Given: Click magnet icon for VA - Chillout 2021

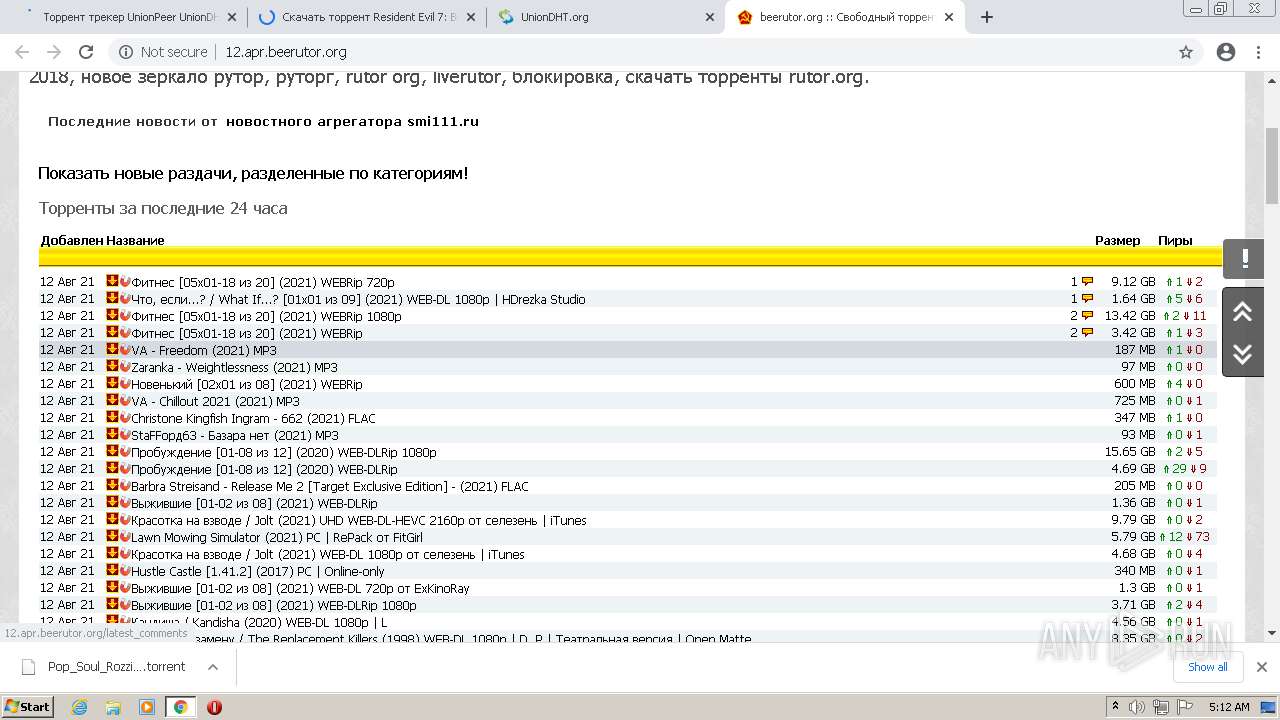Looking at the screenshot, I should [x=125, y=401].
